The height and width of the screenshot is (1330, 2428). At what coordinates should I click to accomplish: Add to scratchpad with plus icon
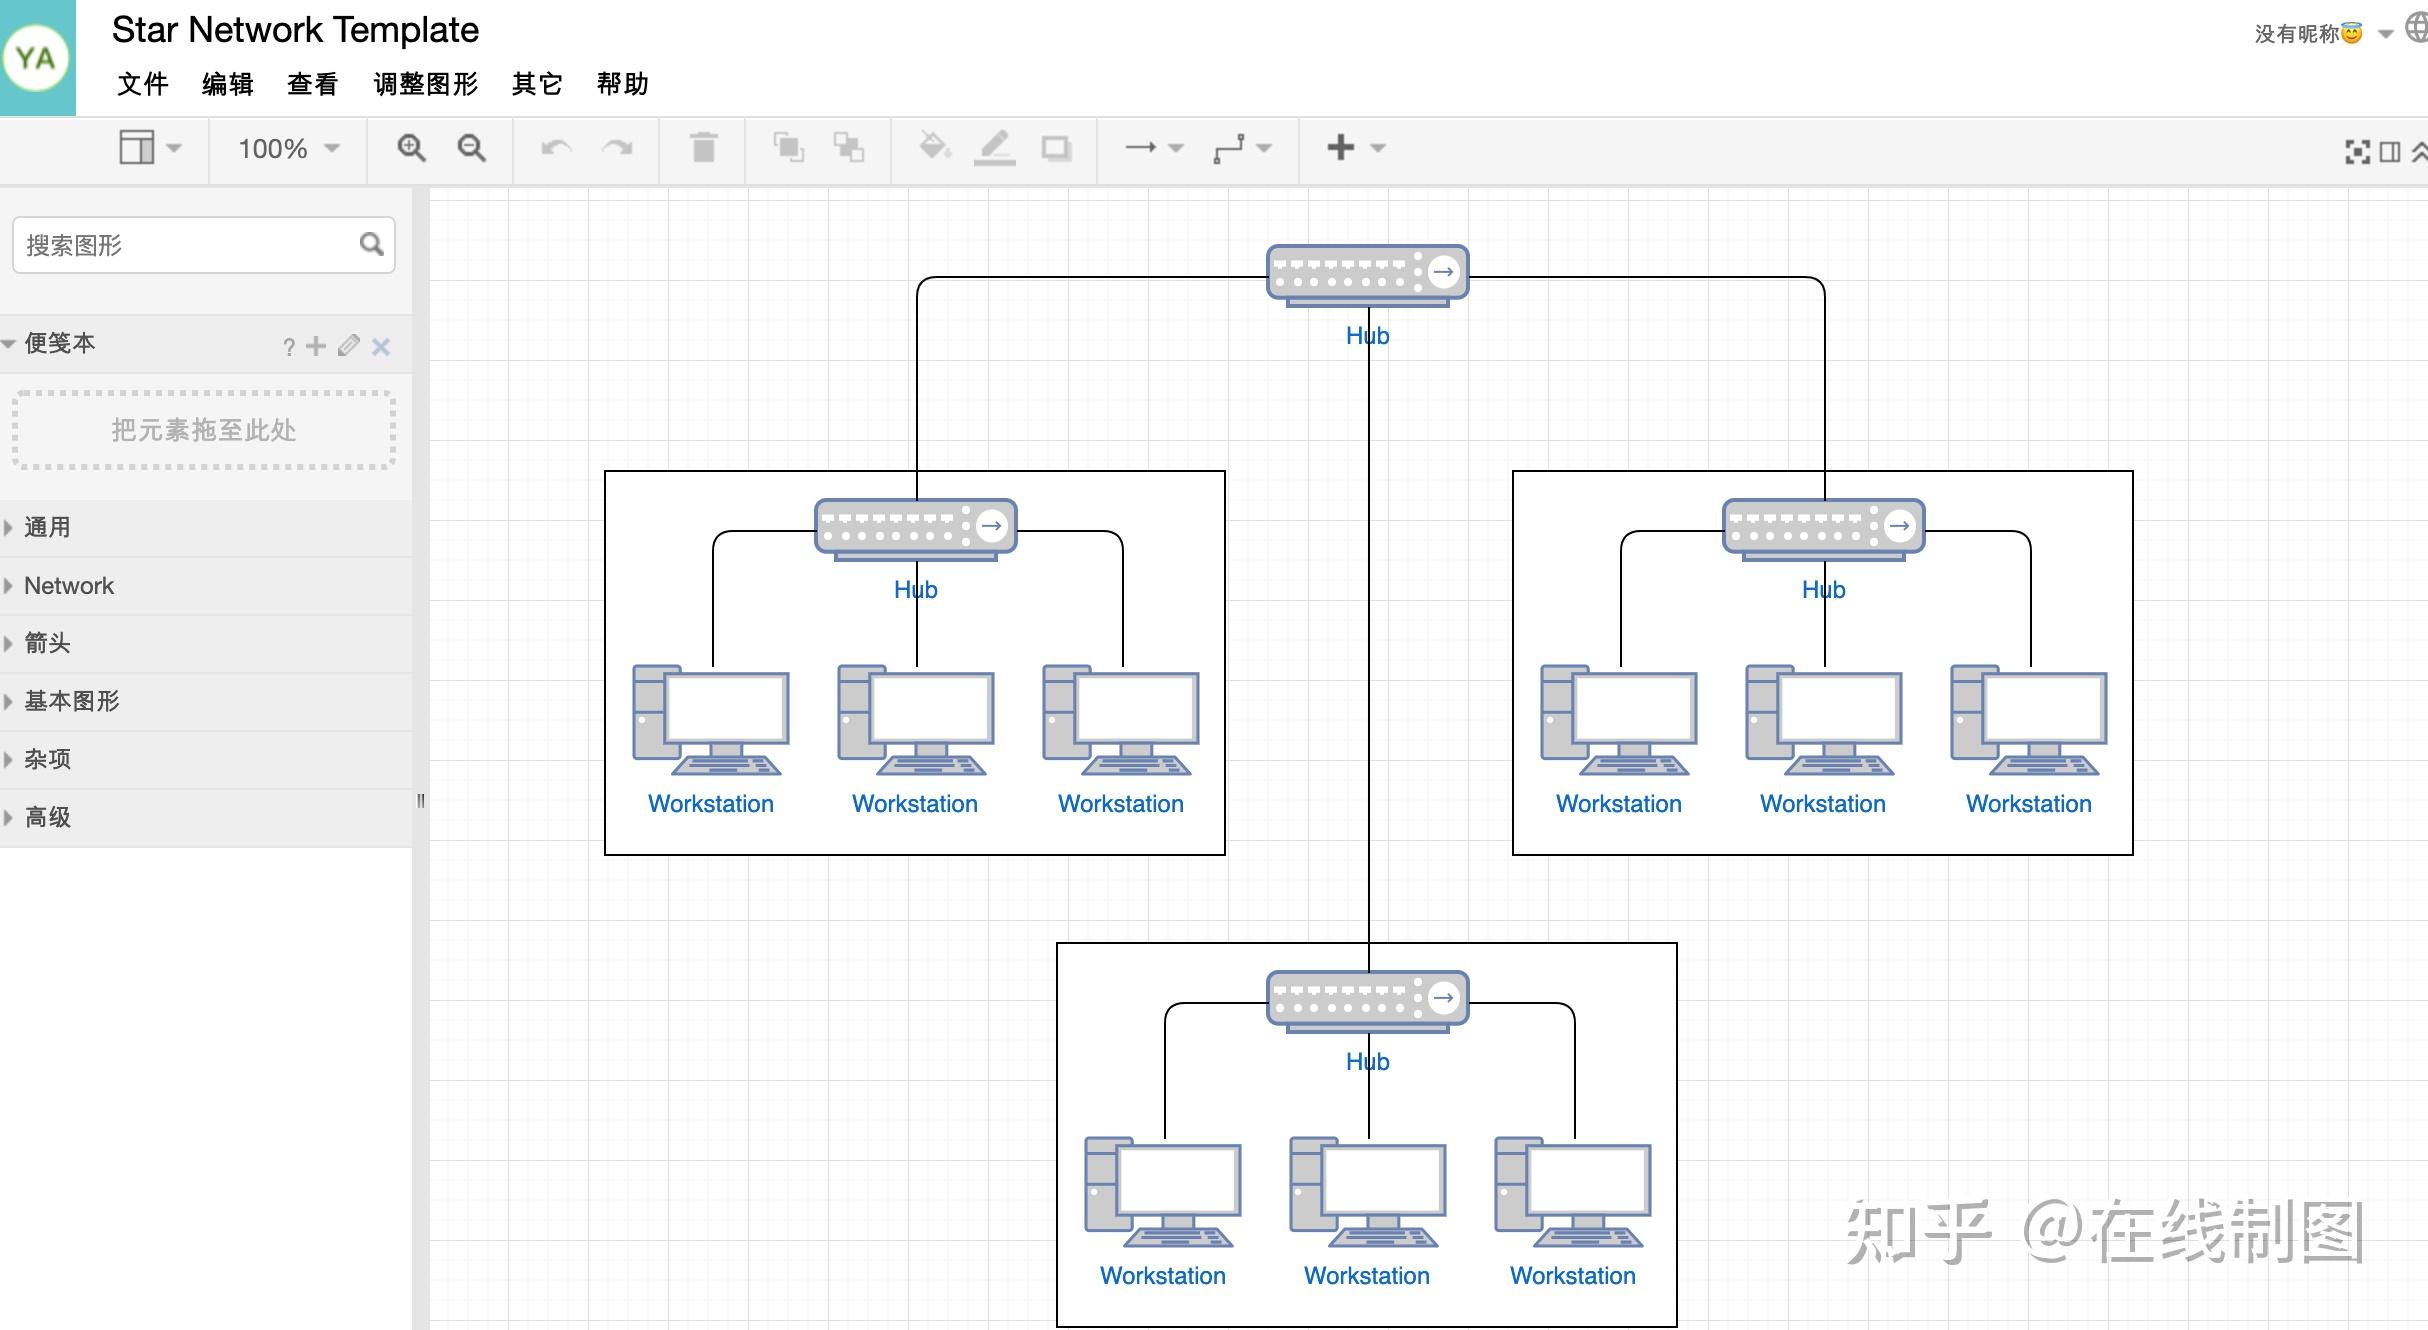coord(316,346)
